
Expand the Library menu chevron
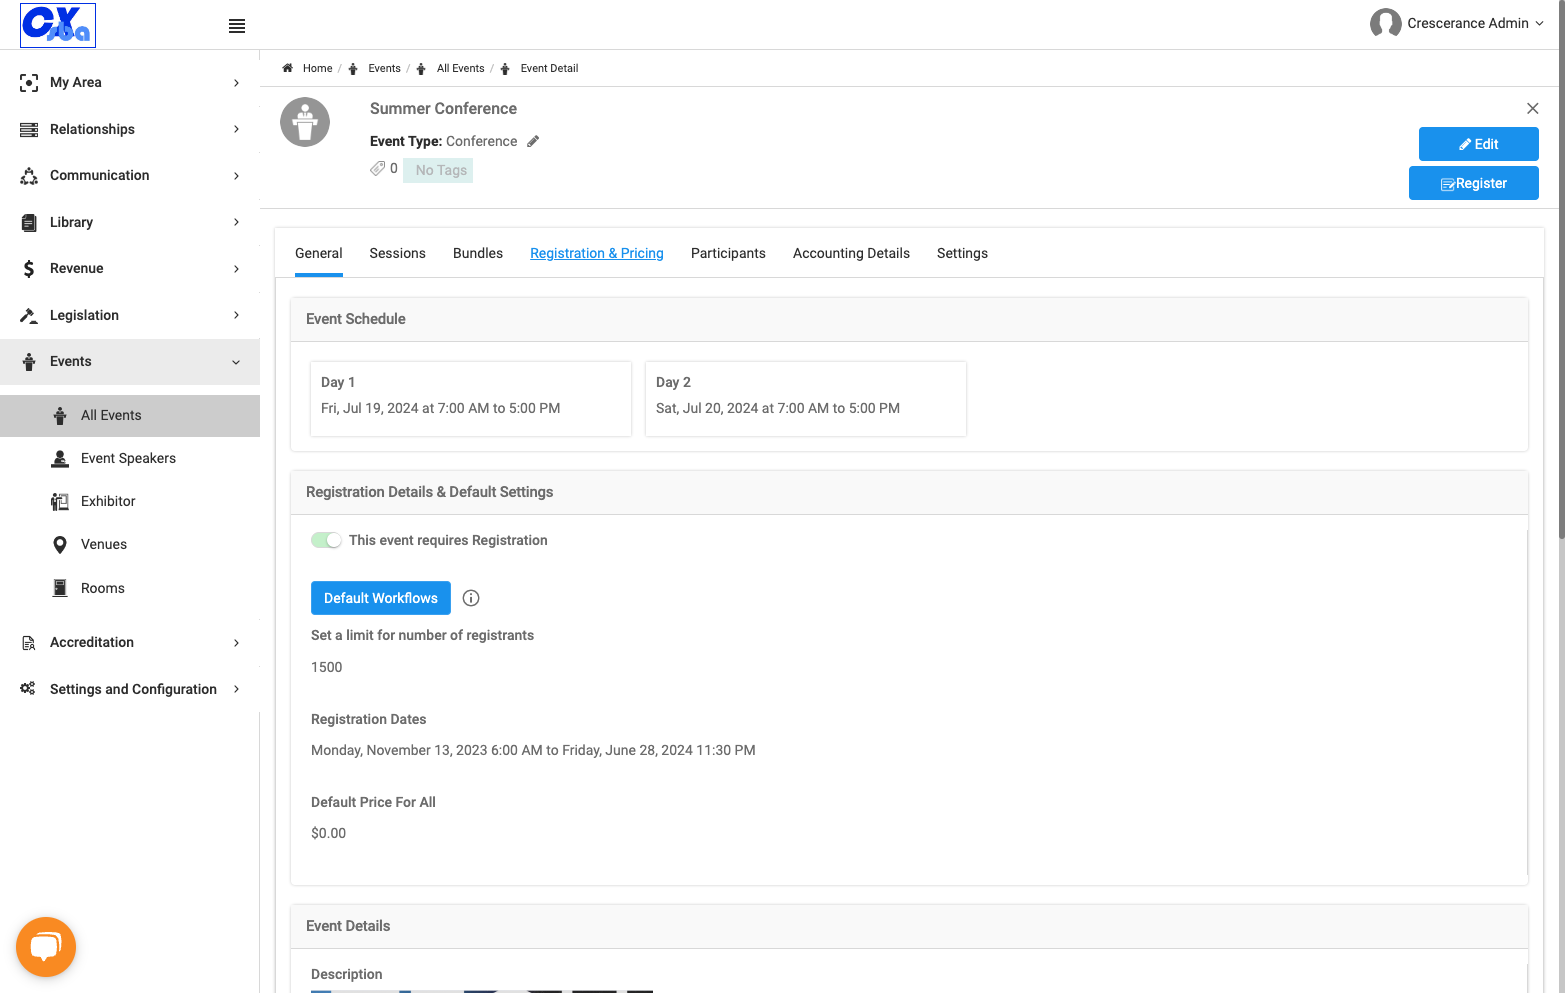click(x=236, y=222)
